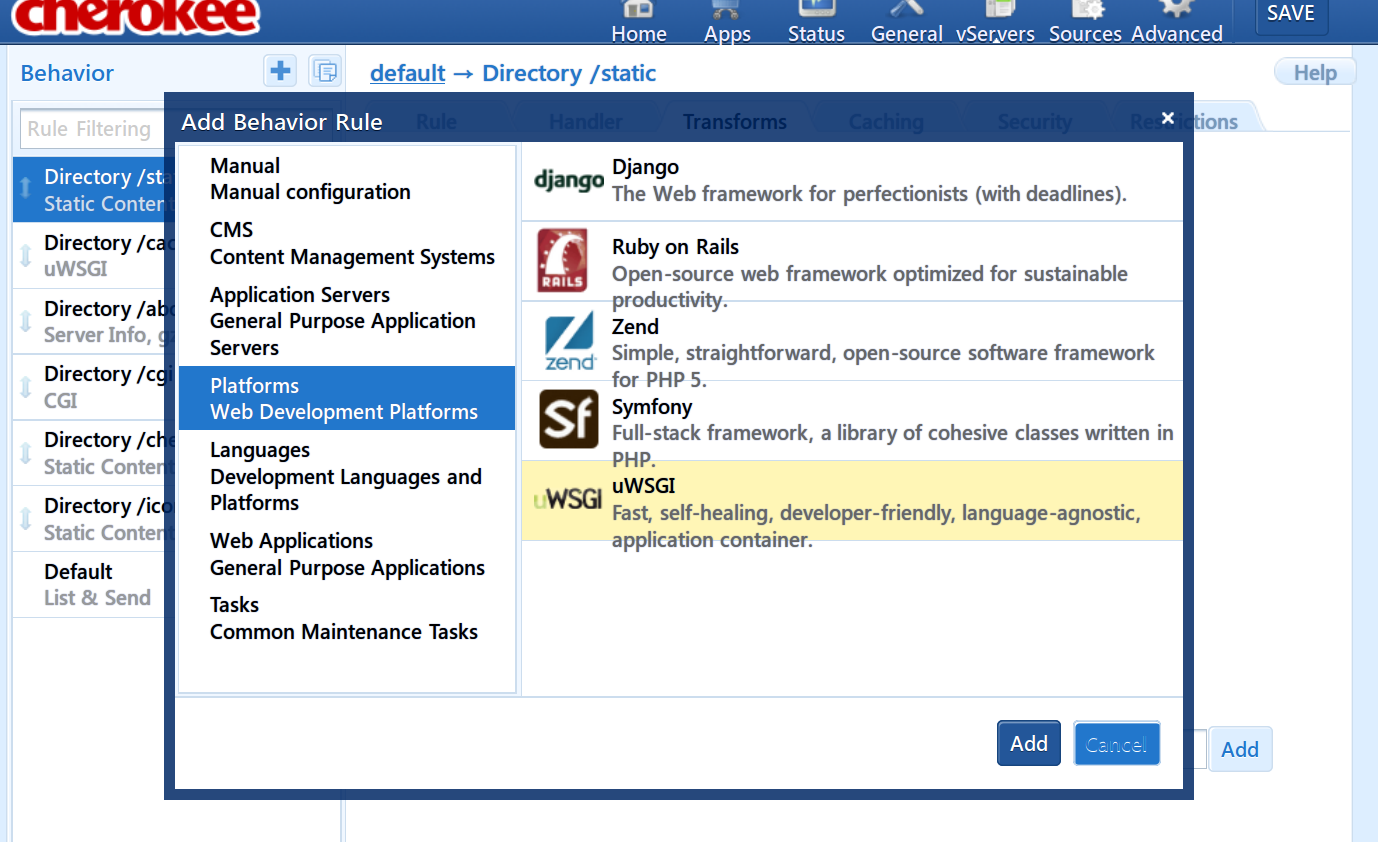Follow the default vServer link

pos(407,73)
